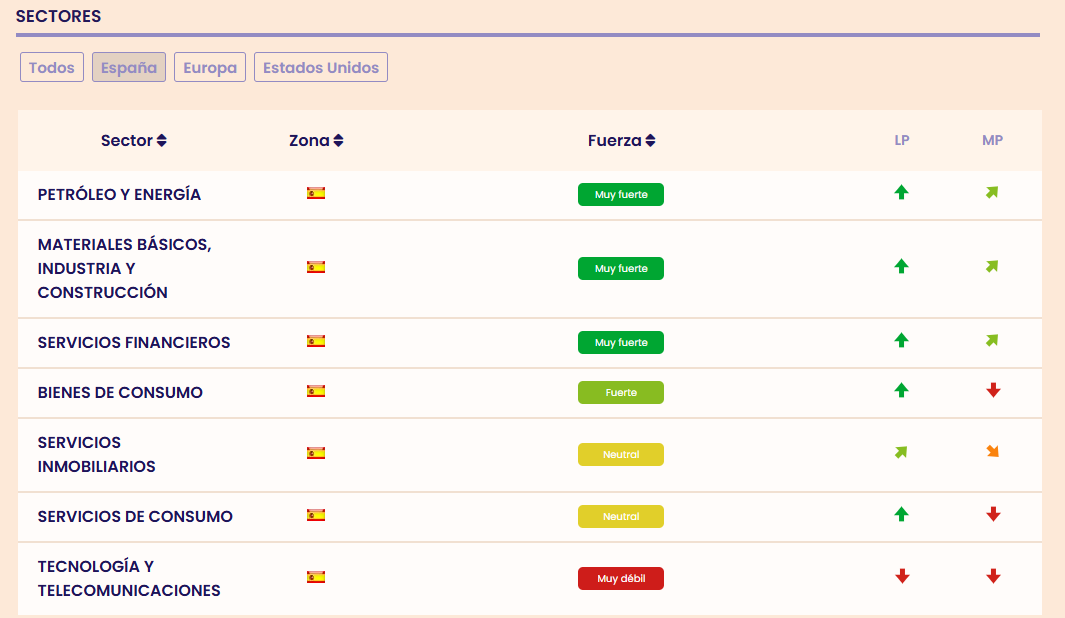Viewport: 1065px width, 618px height.
Task: Toggle the España filter
Action: [x=129, y=68]
